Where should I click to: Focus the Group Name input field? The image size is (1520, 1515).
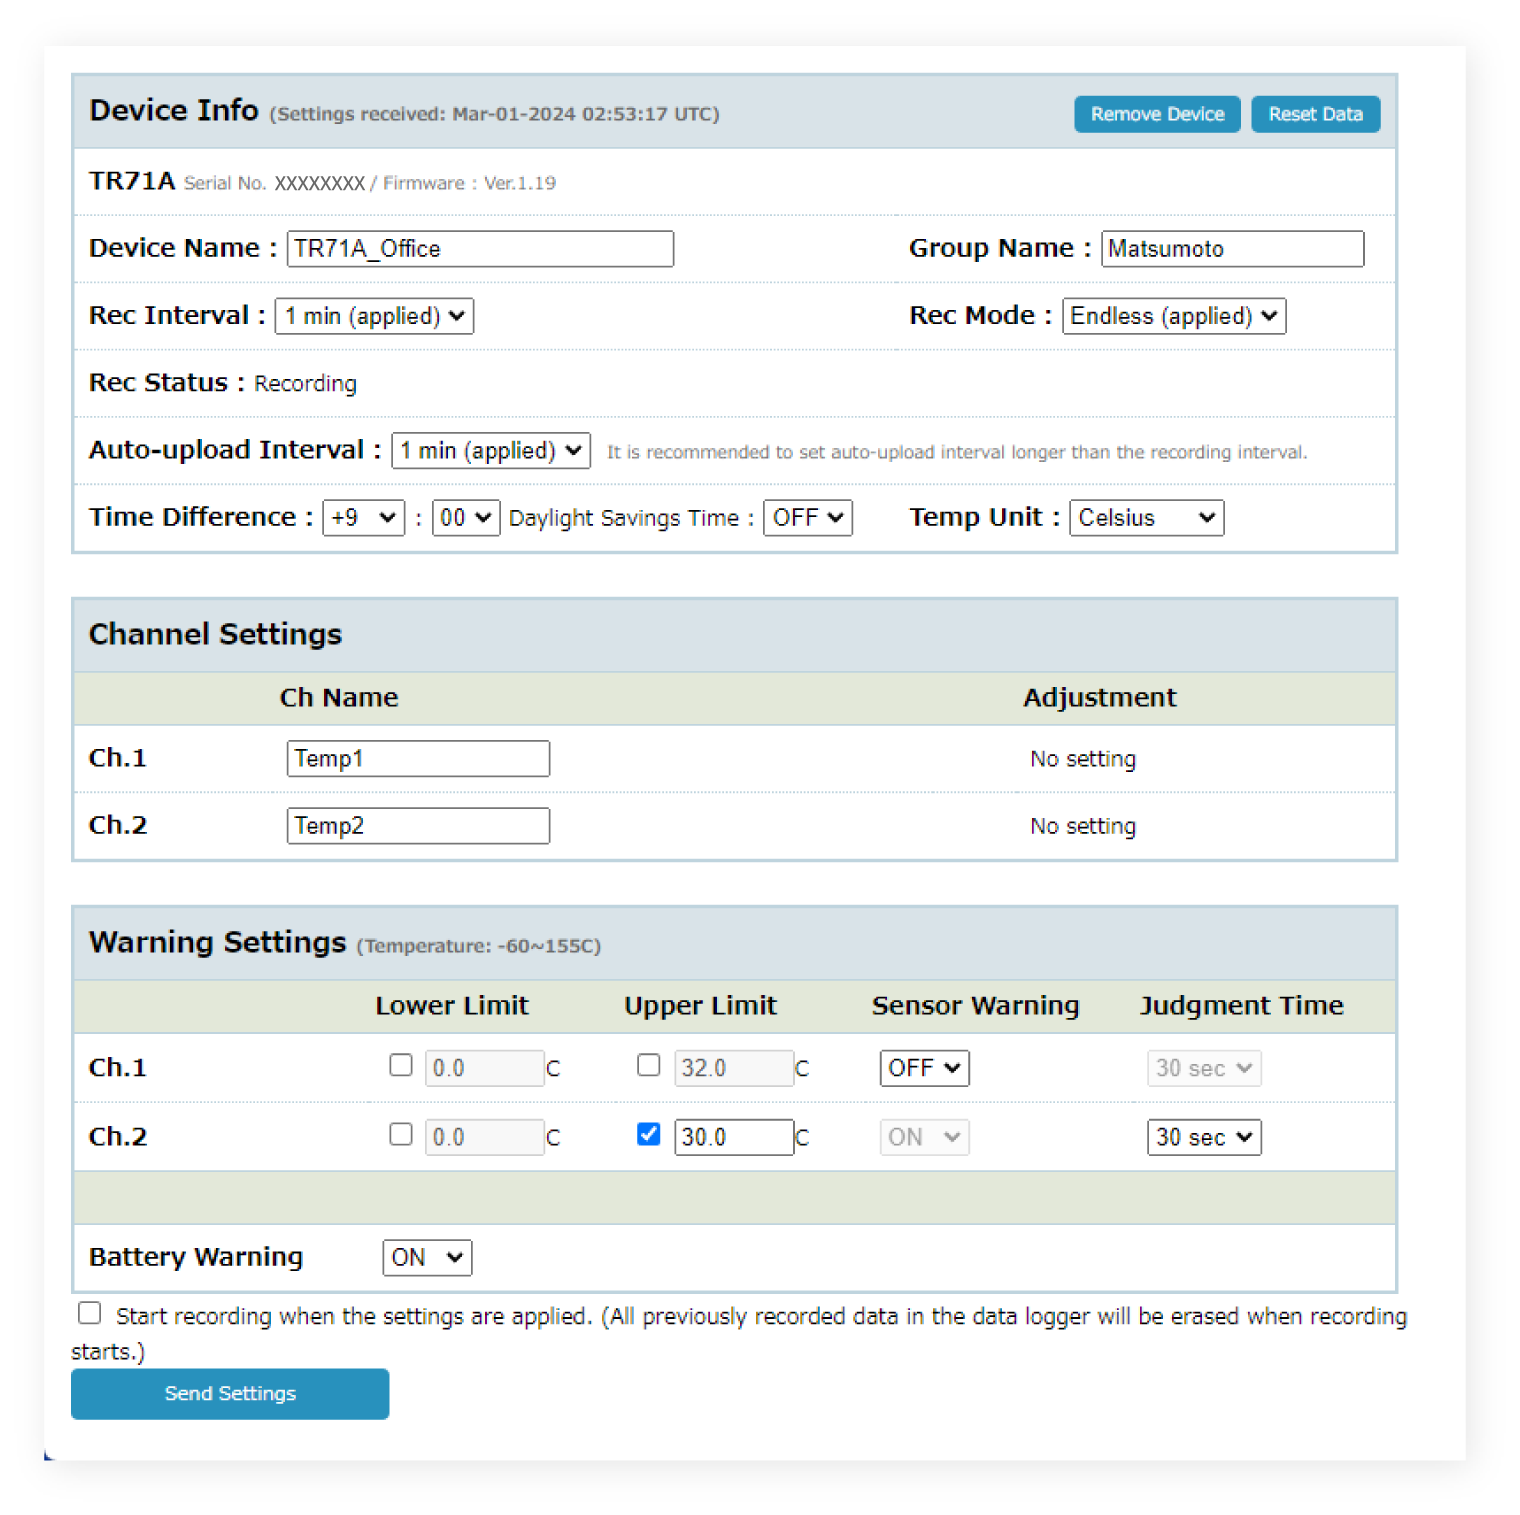click(x=1232, y=249)
